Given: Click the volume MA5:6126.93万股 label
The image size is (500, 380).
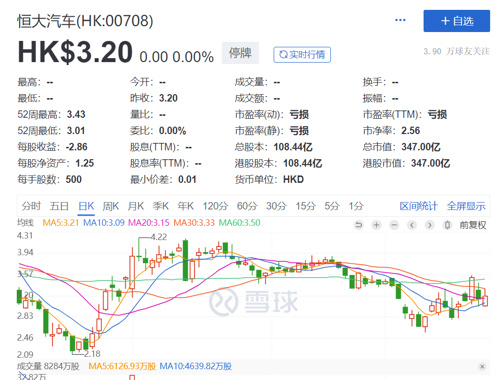Looking at the screenshot, I should [x=122, y=366].
